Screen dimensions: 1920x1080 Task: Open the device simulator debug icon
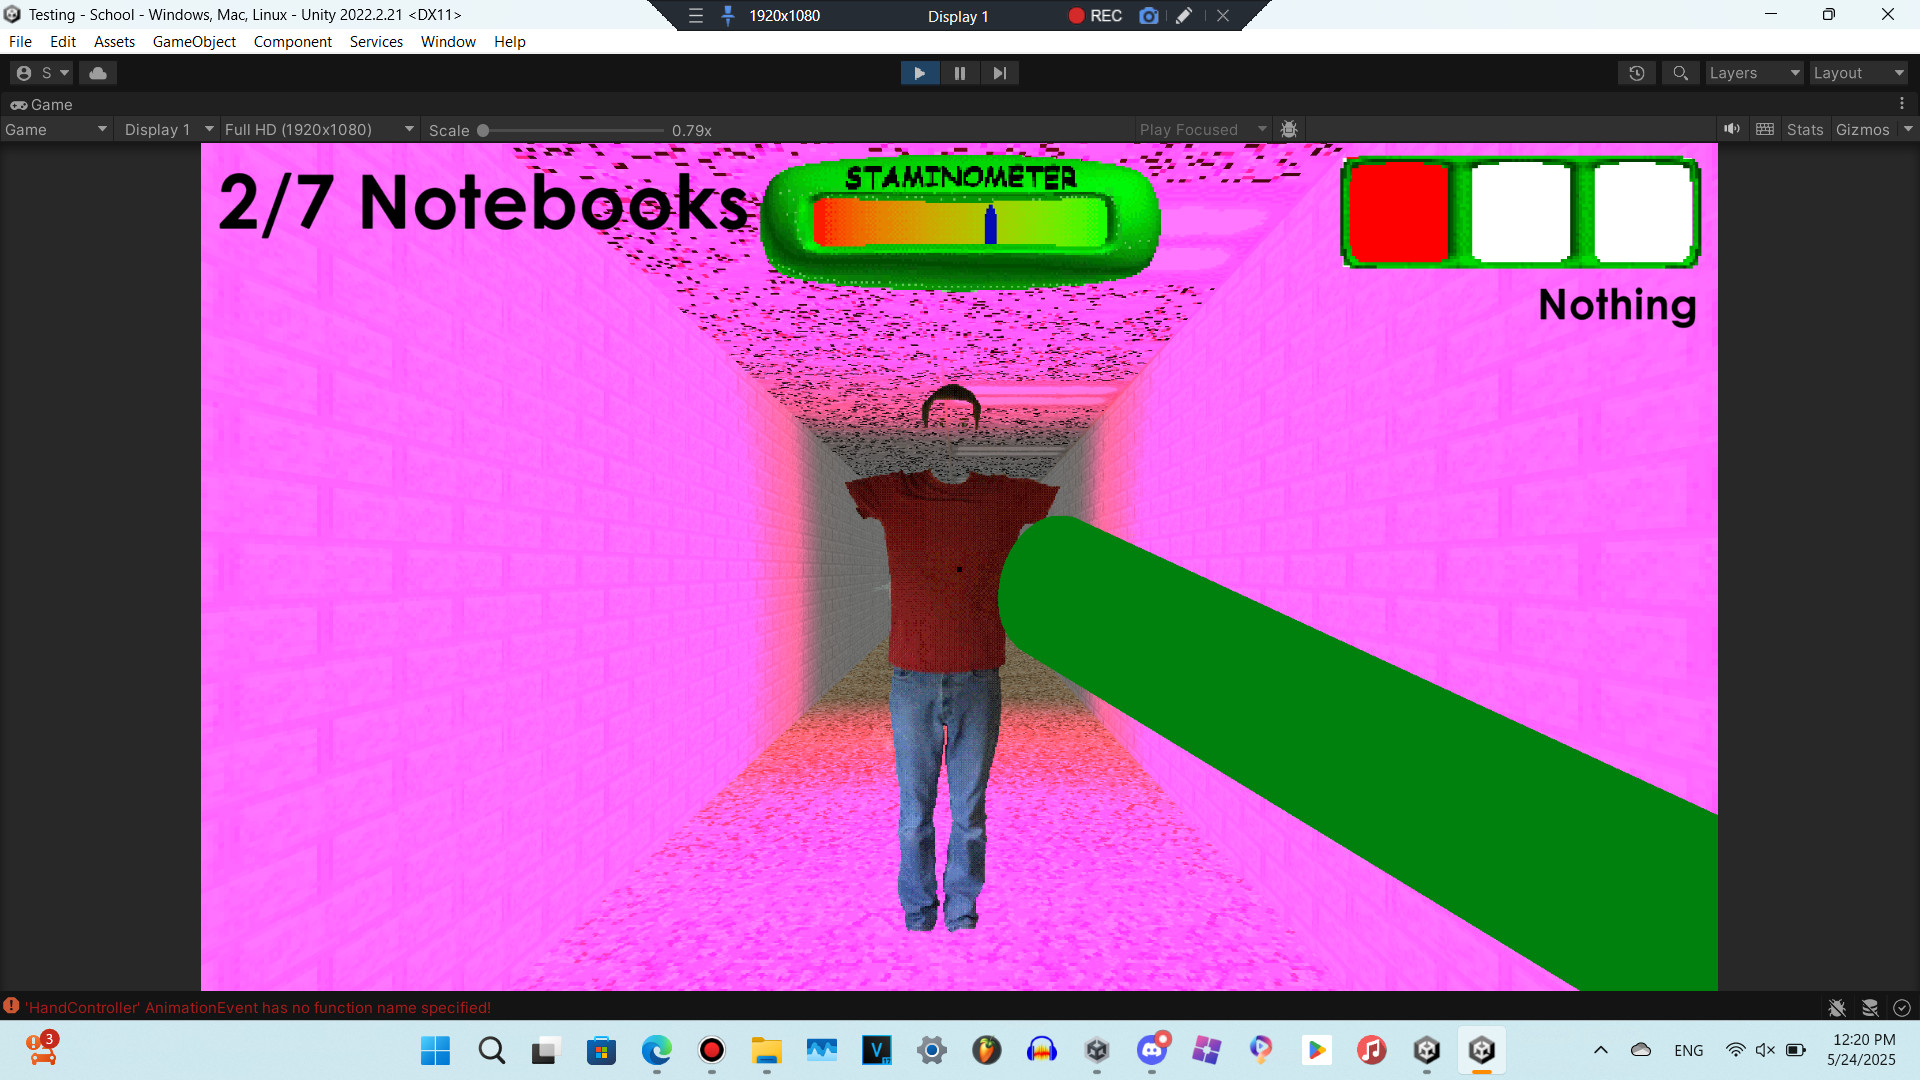click(x=1289, y=129)
